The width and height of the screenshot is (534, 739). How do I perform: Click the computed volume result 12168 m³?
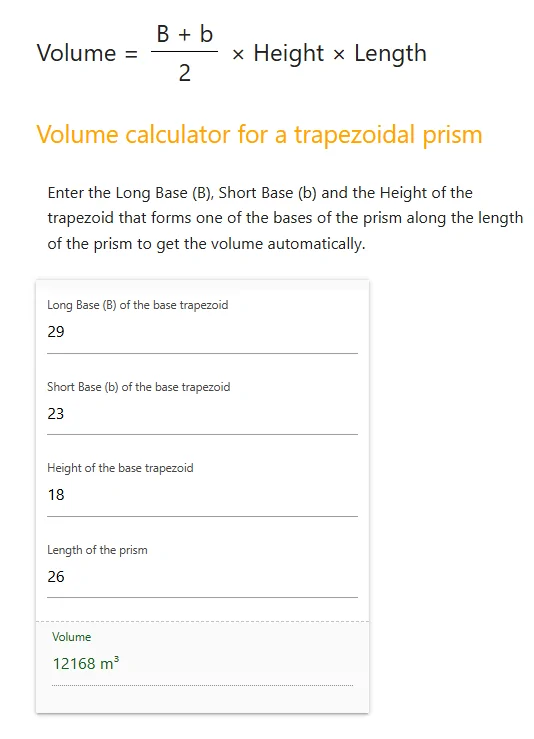(x=86, y=663)
